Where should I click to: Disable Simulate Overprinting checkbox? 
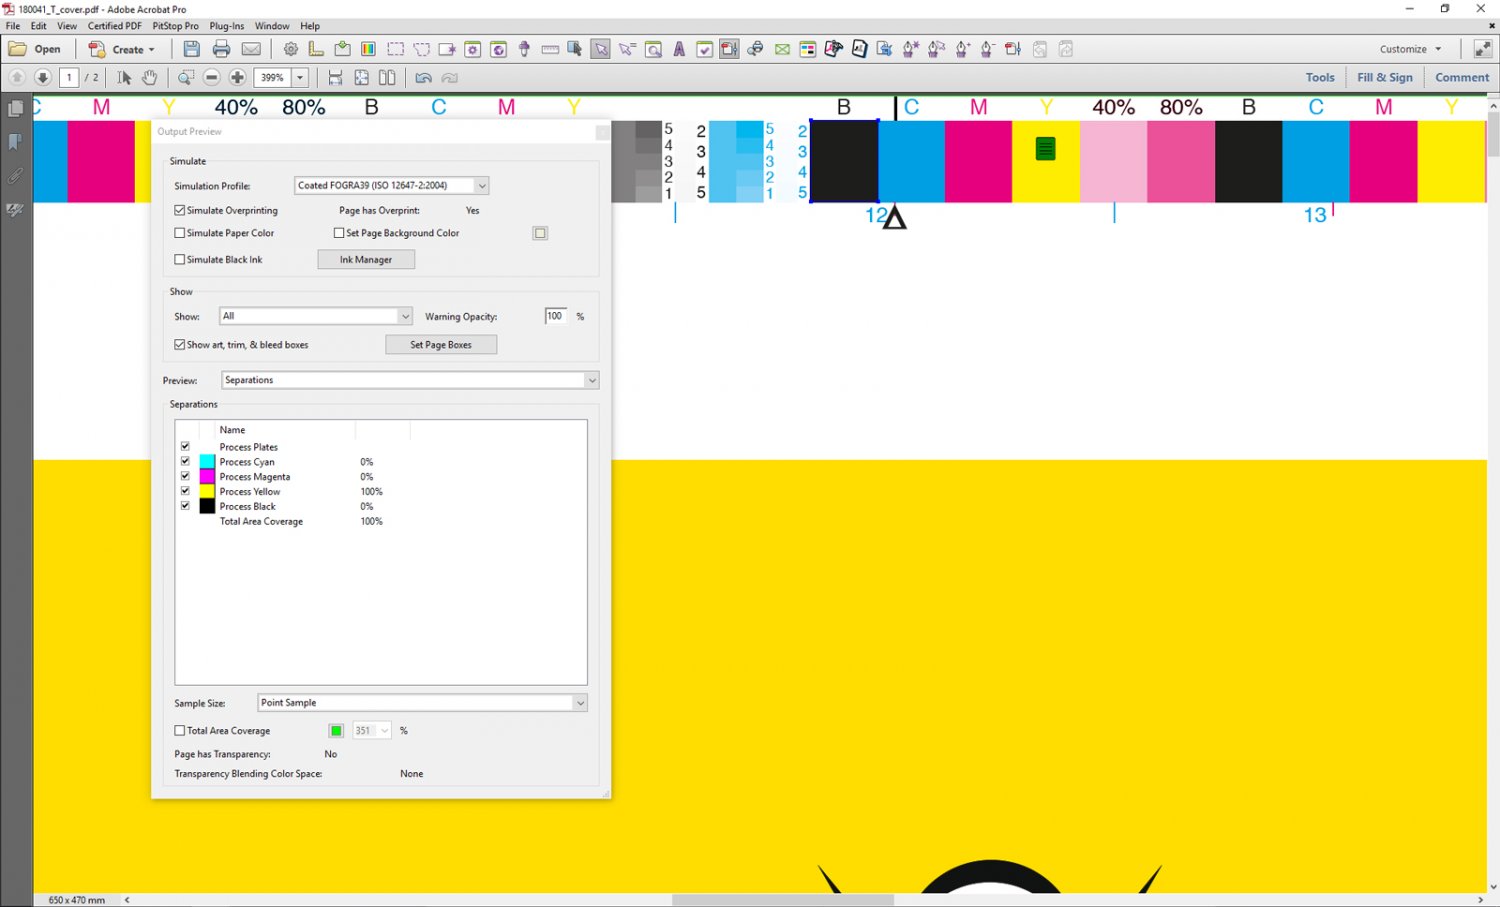180,210
